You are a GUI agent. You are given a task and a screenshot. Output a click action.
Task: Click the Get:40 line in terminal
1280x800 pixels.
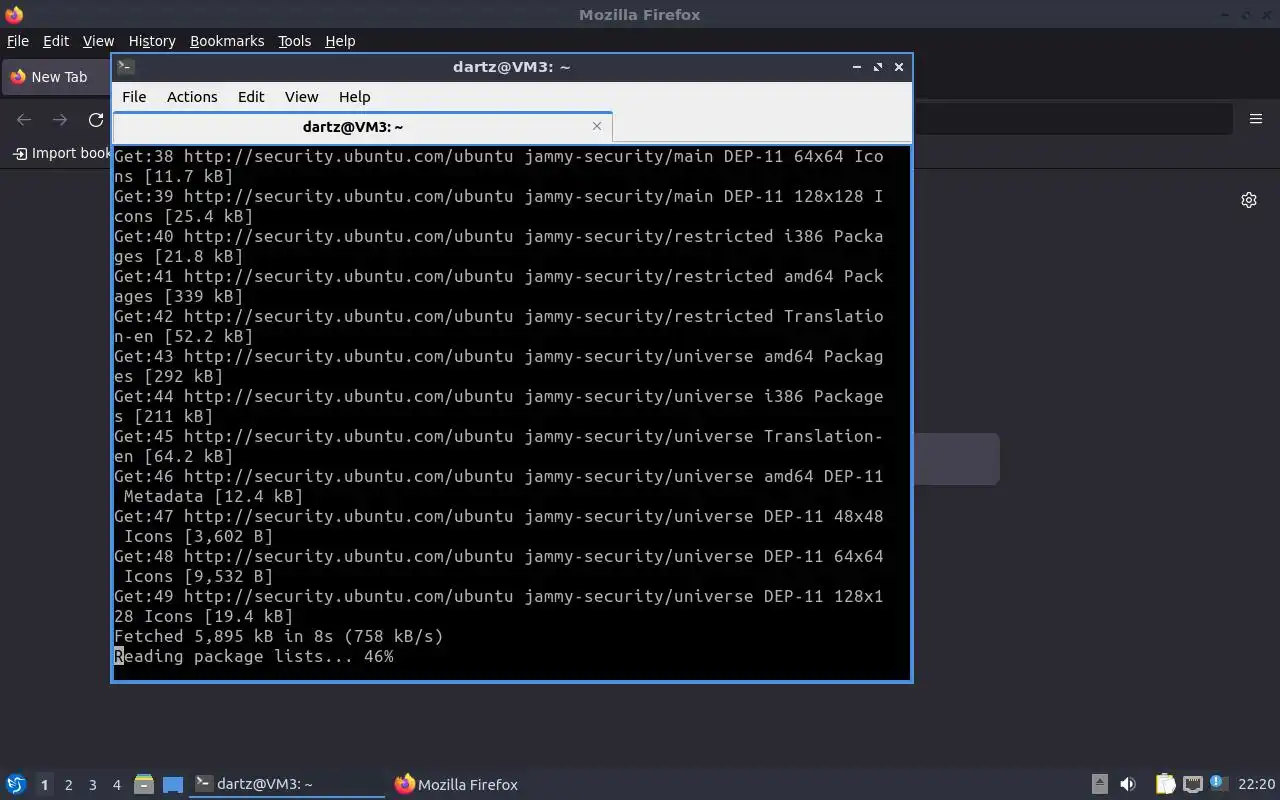(499, 246)
